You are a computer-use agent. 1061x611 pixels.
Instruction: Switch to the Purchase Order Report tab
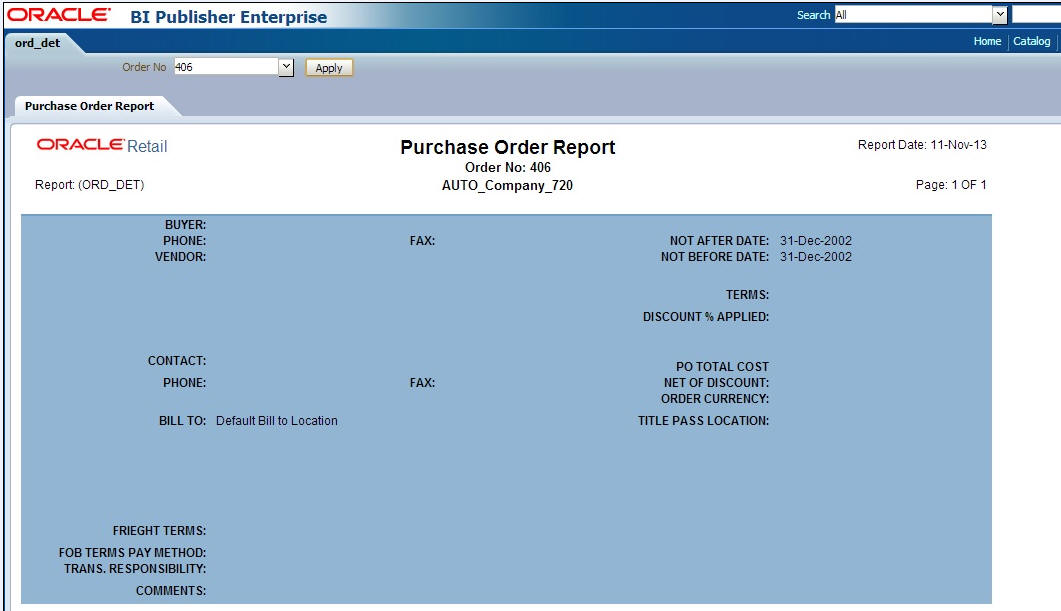click(89, 106)
